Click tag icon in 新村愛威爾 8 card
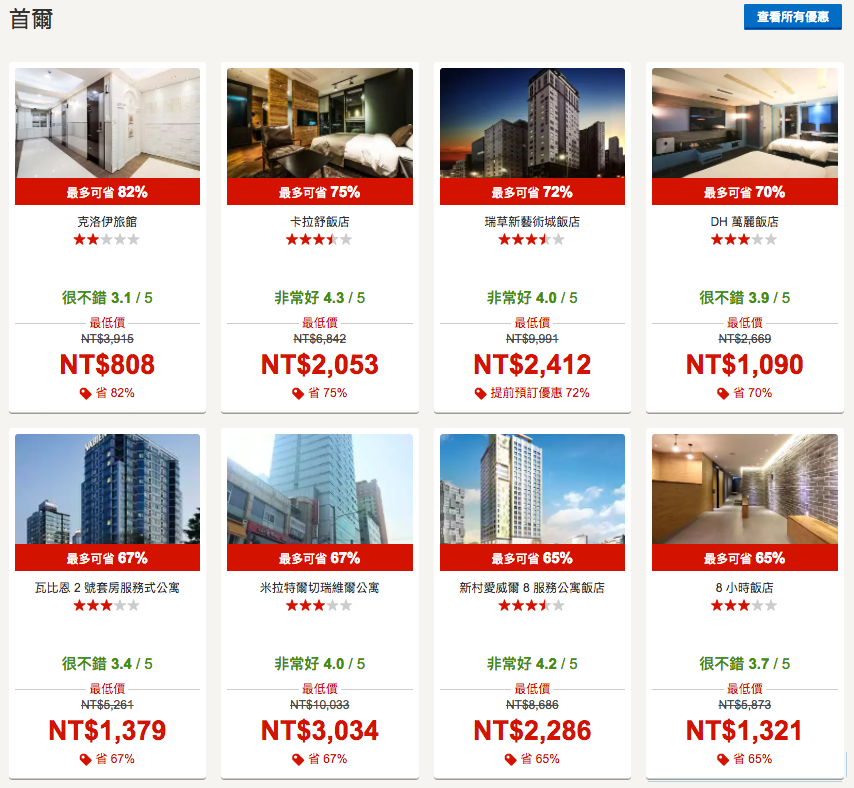 click(510, 759)
